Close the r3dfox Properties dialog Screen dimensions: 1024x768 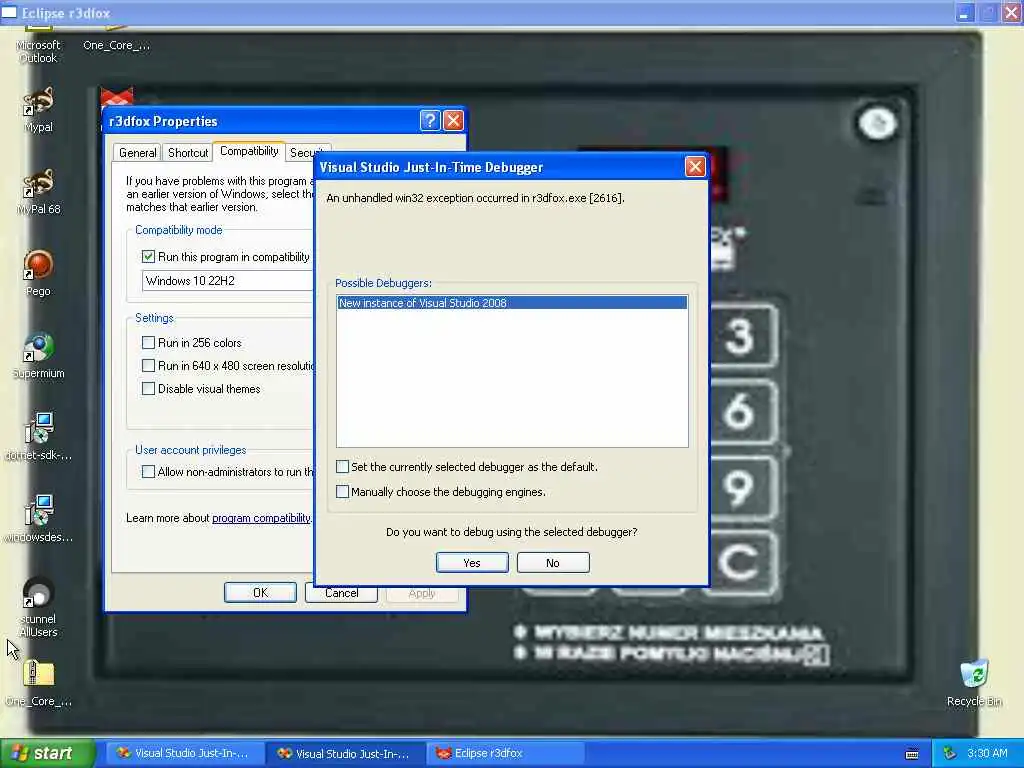pos(453,121)
